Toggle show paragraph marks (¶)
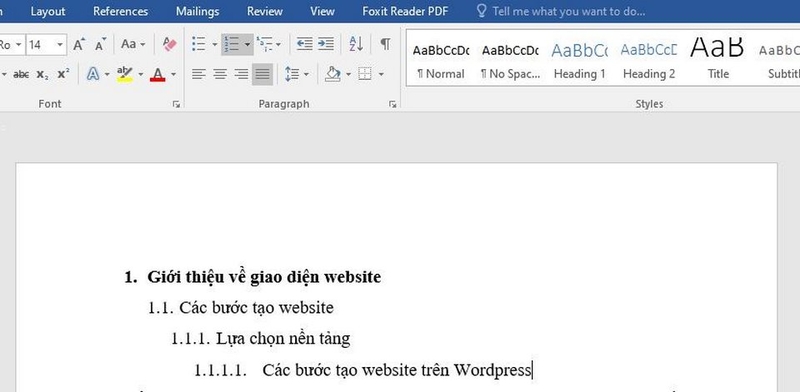The height and width of the screenshot is (392, 800). 386,44
